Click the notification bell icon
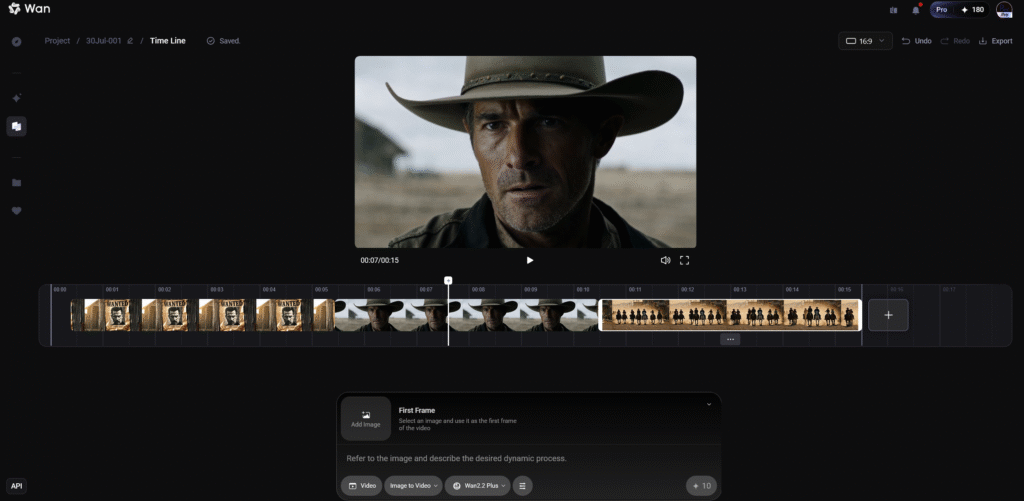 pos(915,10)
